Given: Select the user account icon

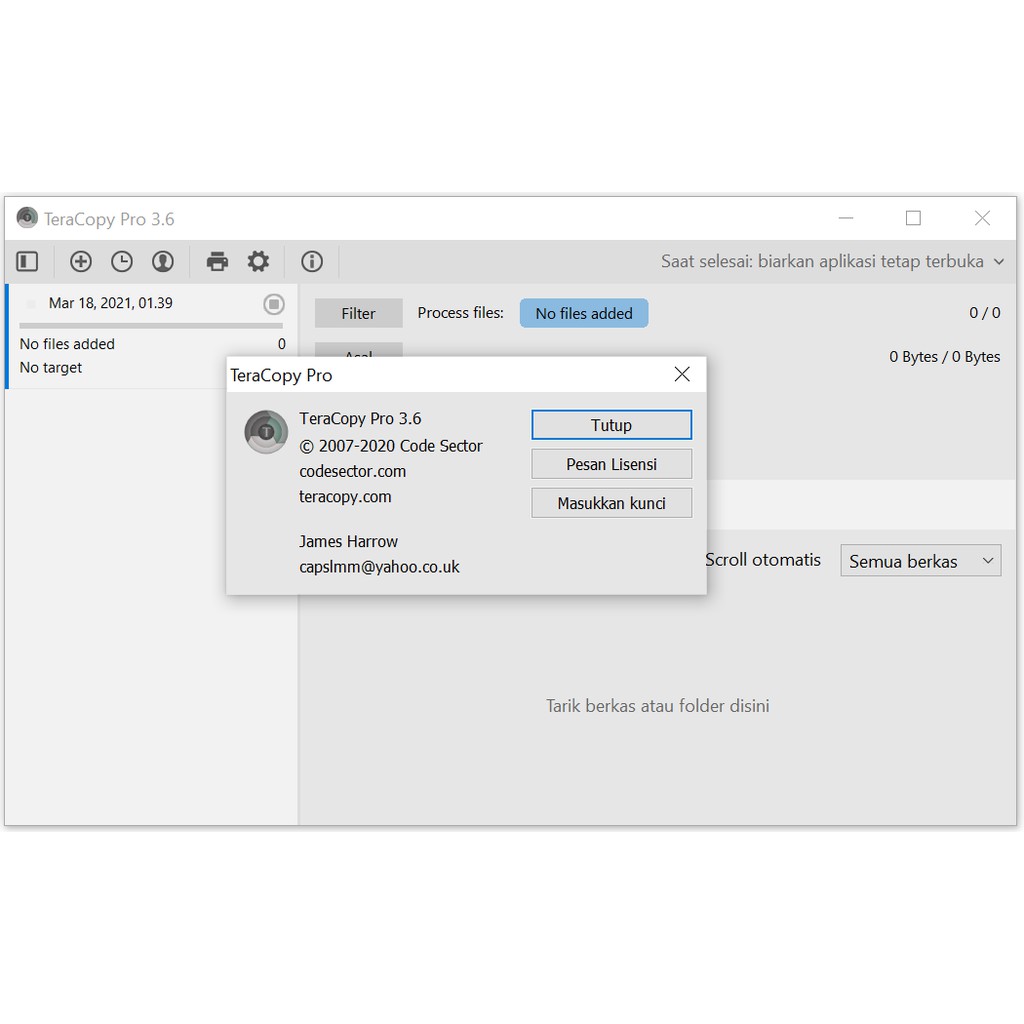Looking at the screenshot, I should point(164,261).
